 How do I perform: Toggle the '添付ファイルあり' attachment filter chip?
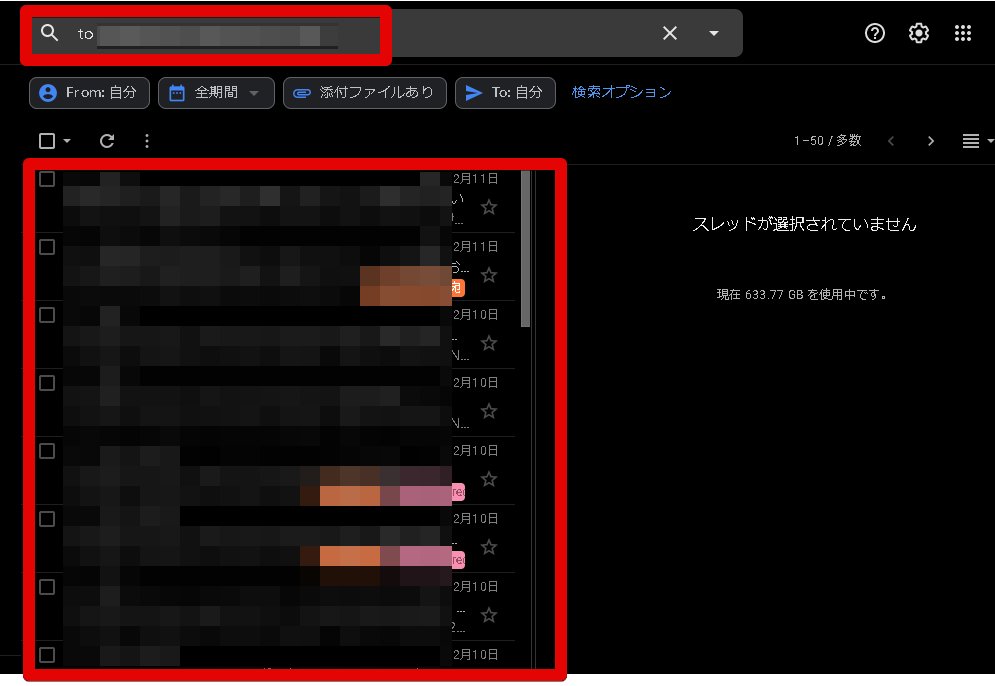pos(365,93)
